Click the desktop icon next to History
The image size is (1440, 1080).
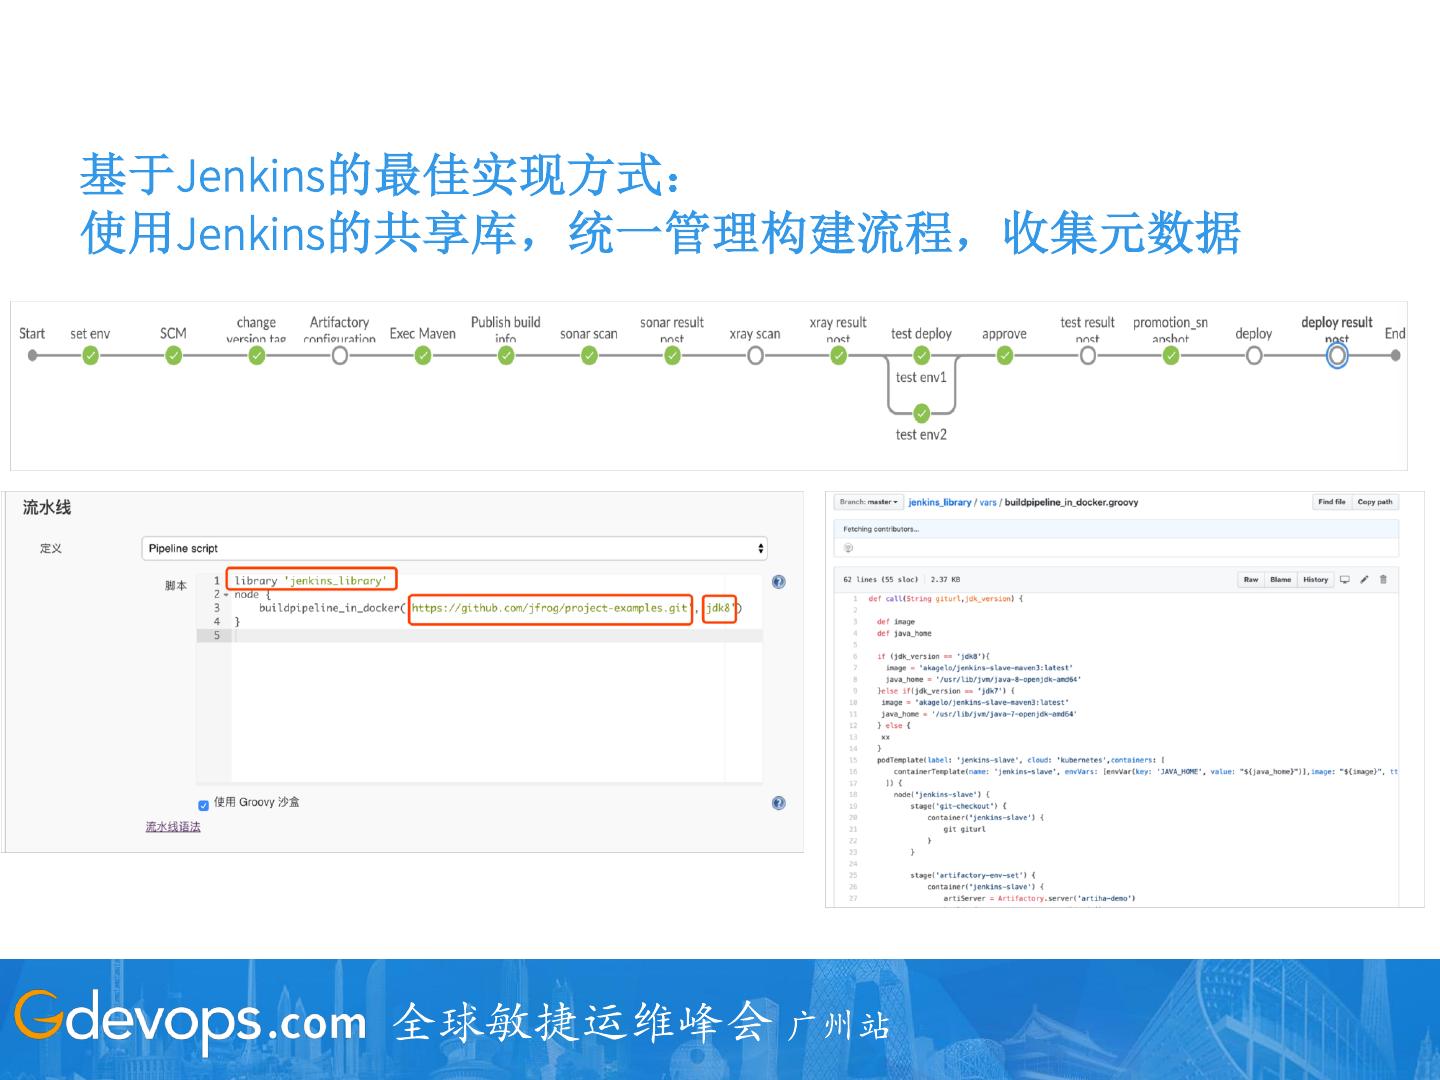pyautogui.click(x=1345, y=579)
